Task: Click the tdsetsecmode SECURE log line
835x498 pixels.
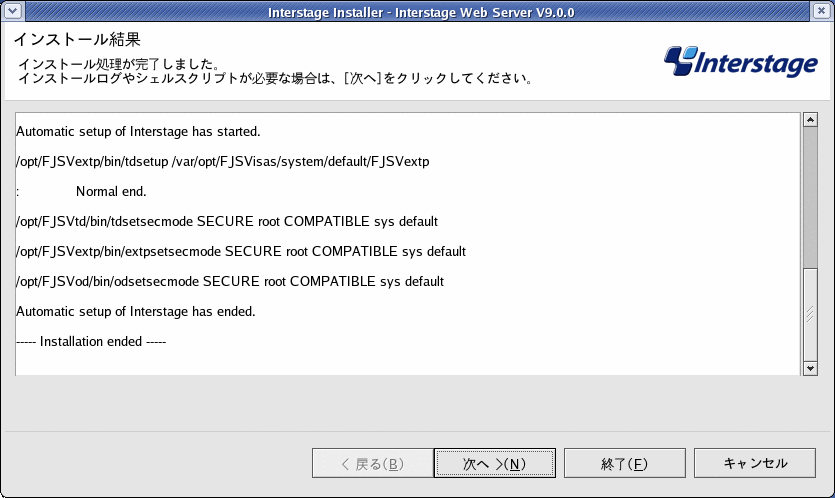Action: [x=227, y=222]
